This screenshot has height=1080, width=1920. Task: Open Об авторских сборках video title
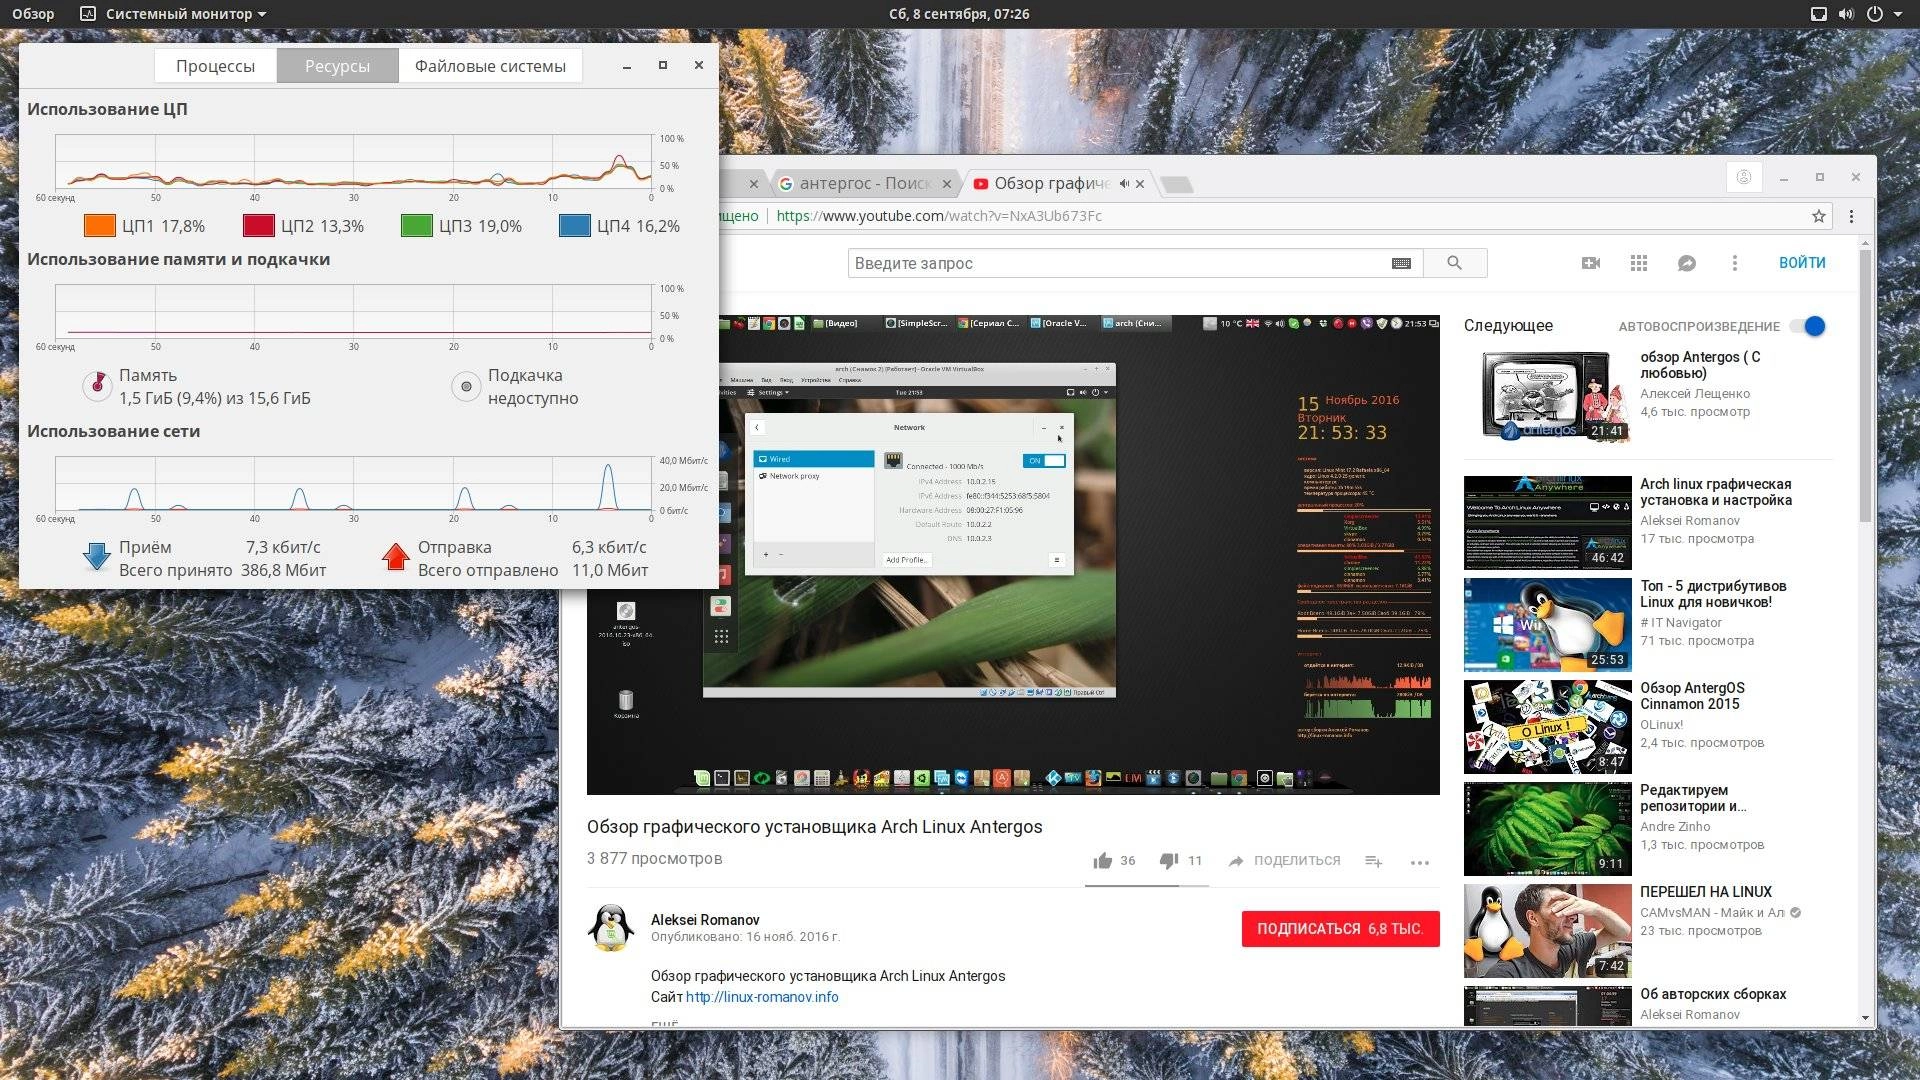pyautogui.click(x=1713, y=994)
